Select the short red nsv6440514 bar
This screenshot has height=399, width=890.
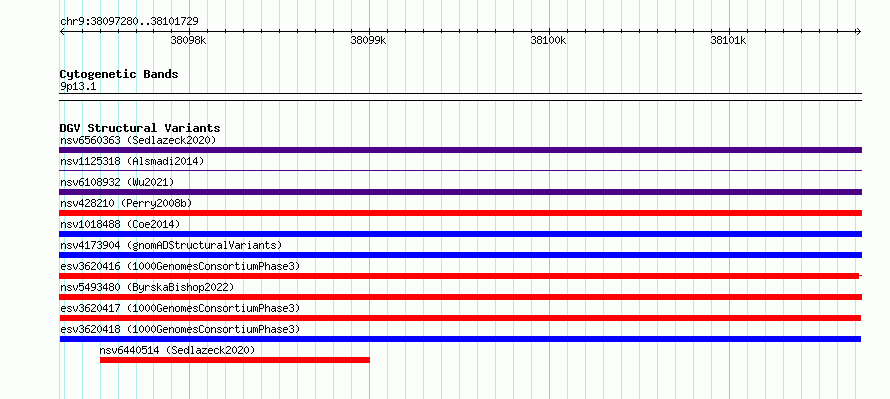[x=235, y=360]
